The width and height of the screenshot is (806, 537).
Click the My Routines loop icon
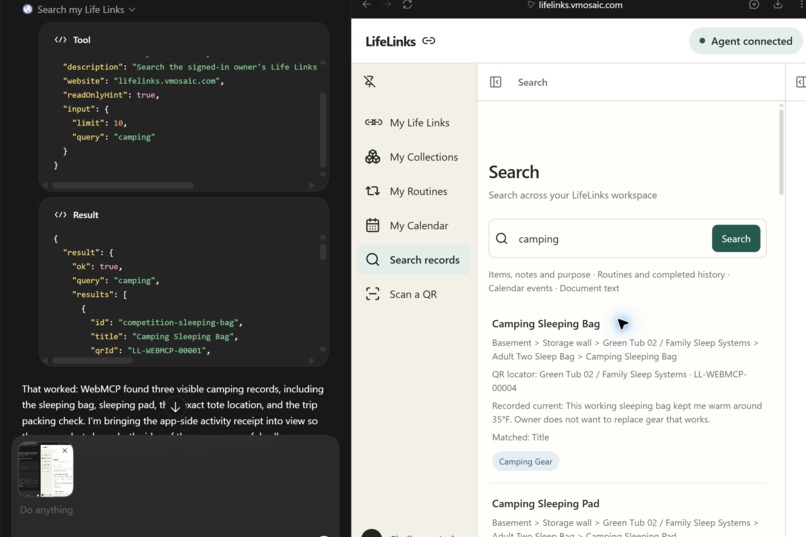[373, 191]
